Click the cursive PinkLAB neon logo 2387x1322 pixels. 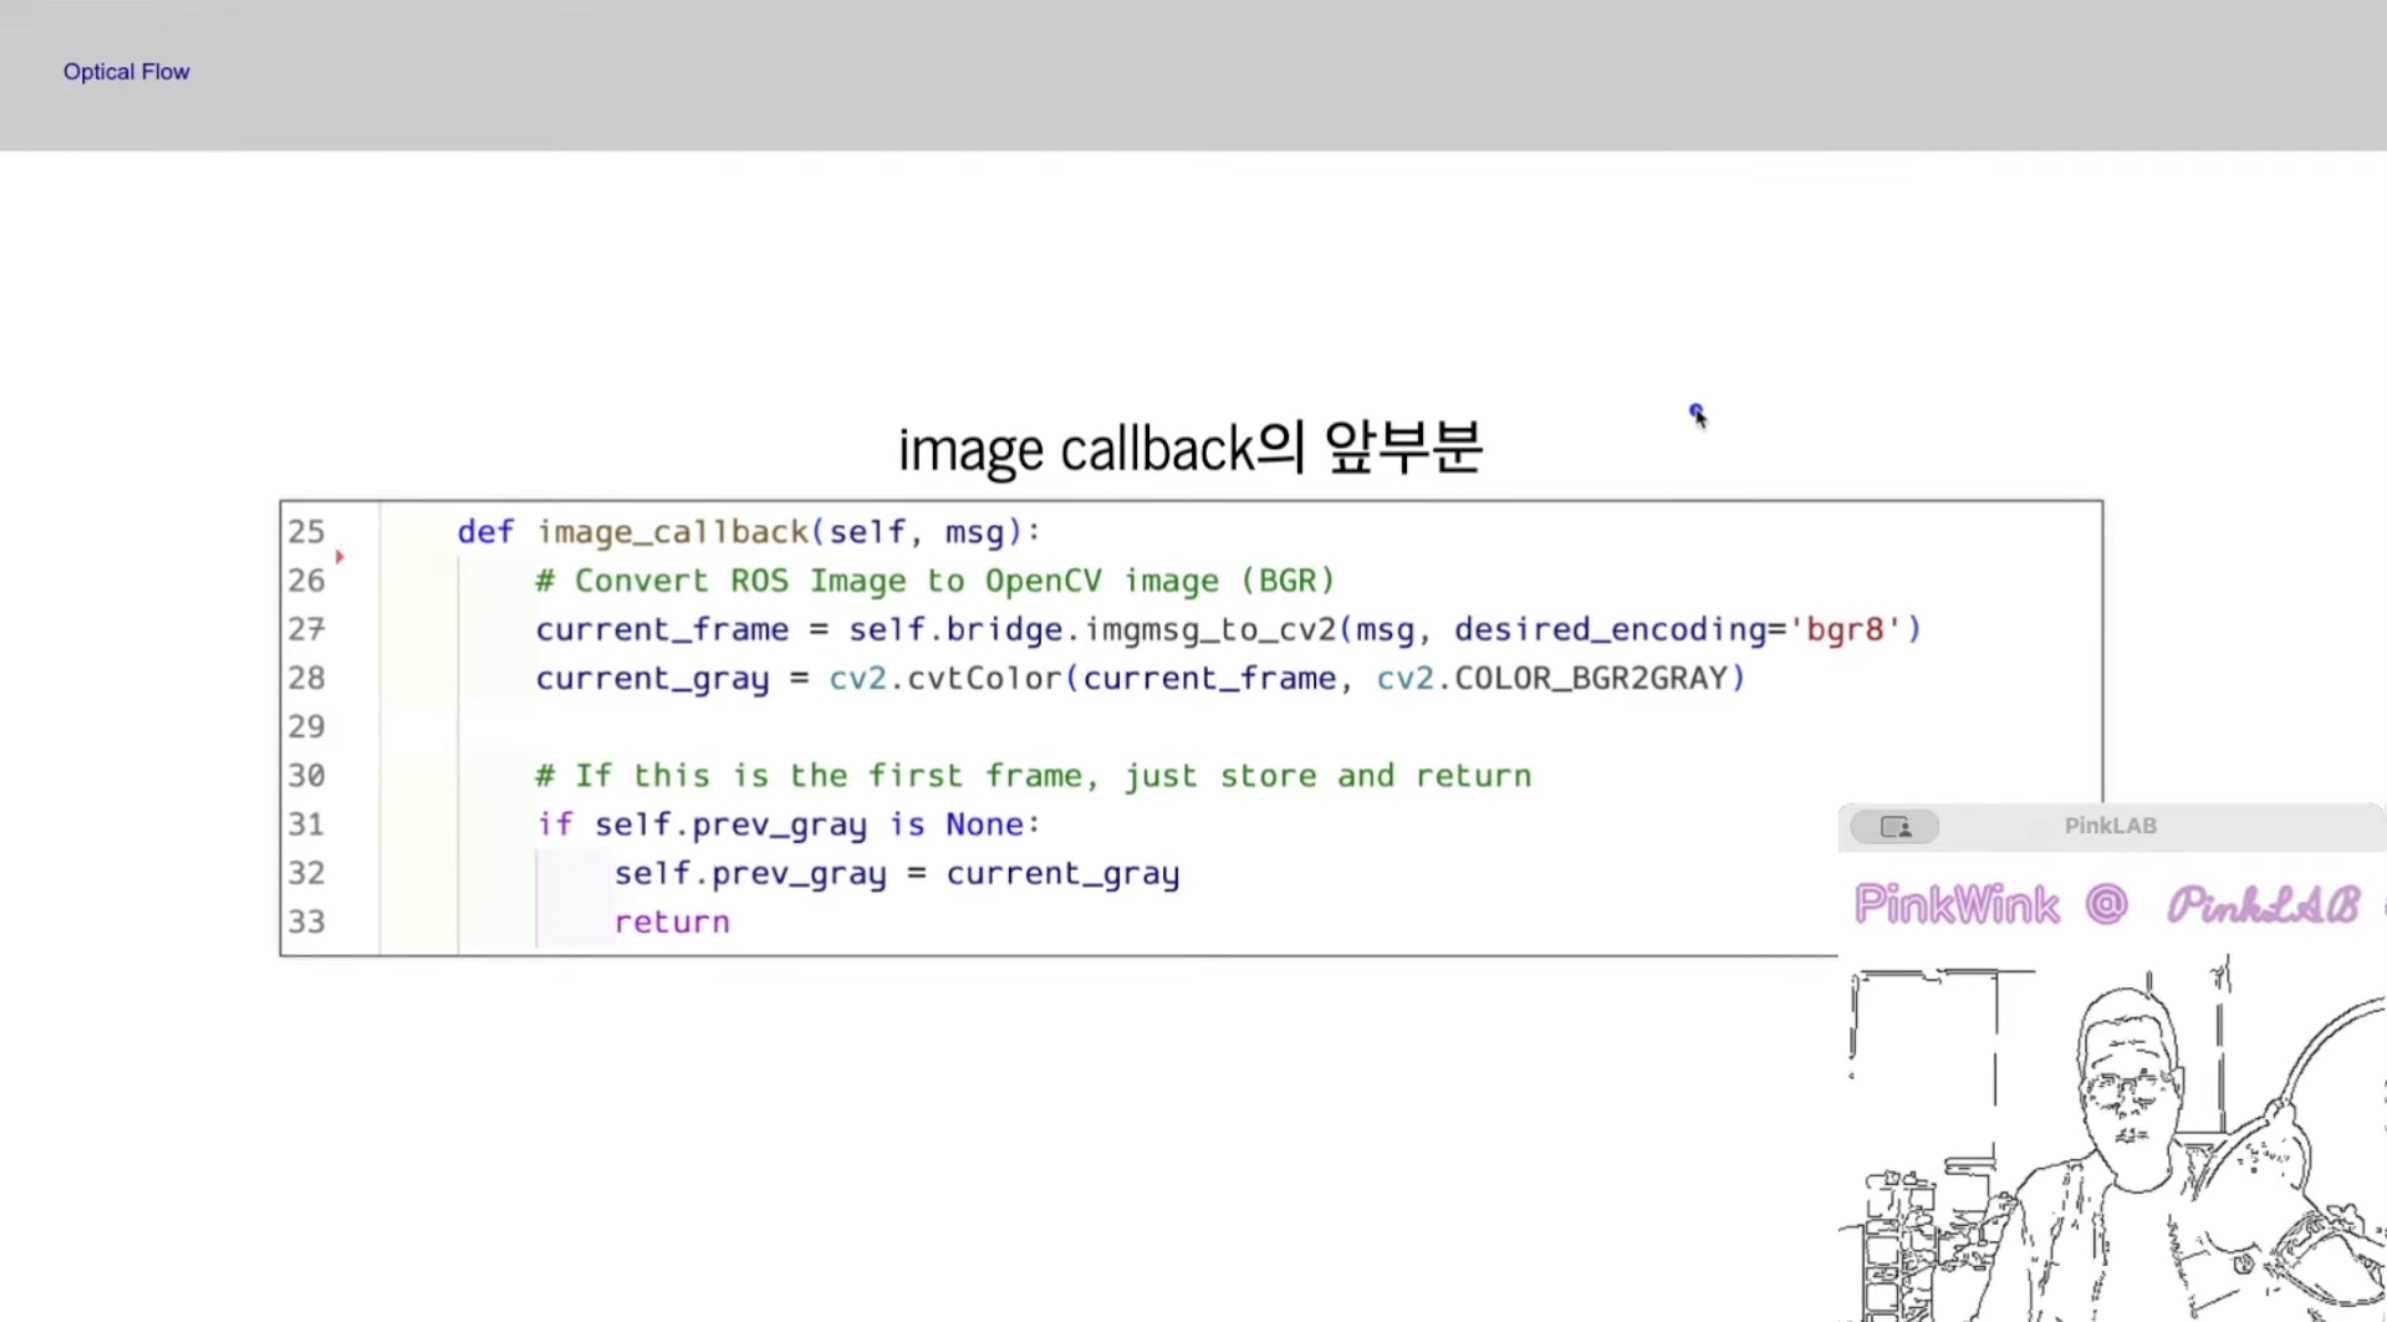click(x=2263, y=906)
